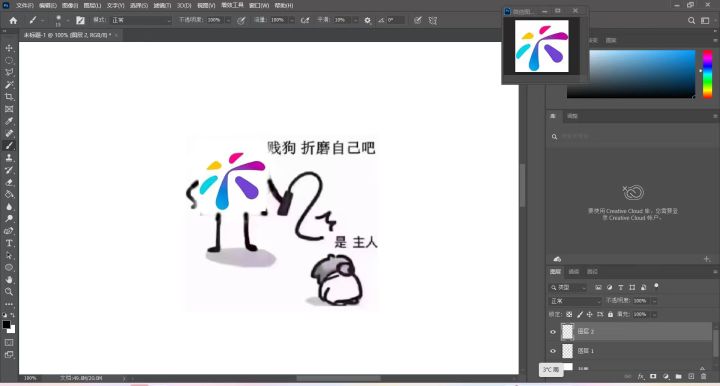Image resolution: width=720 pixels, height=386 pixels.
Task: Select the Paint Bucket tool
Action: point(9,194)
